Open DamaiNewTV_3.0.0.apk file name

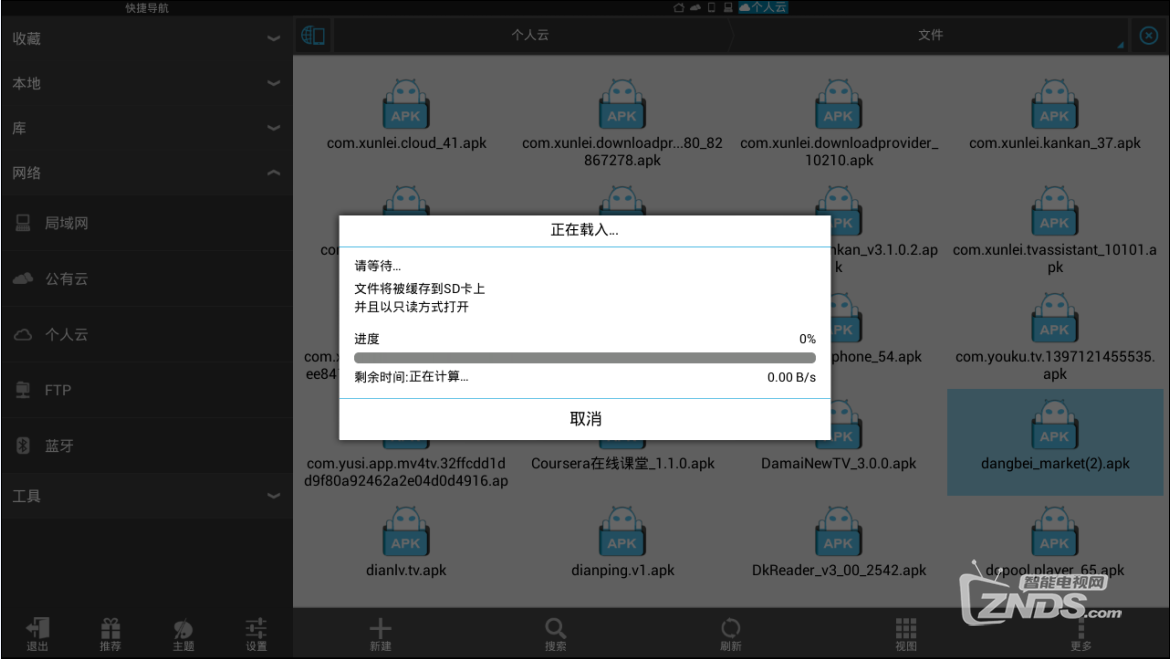coord(839,463)
